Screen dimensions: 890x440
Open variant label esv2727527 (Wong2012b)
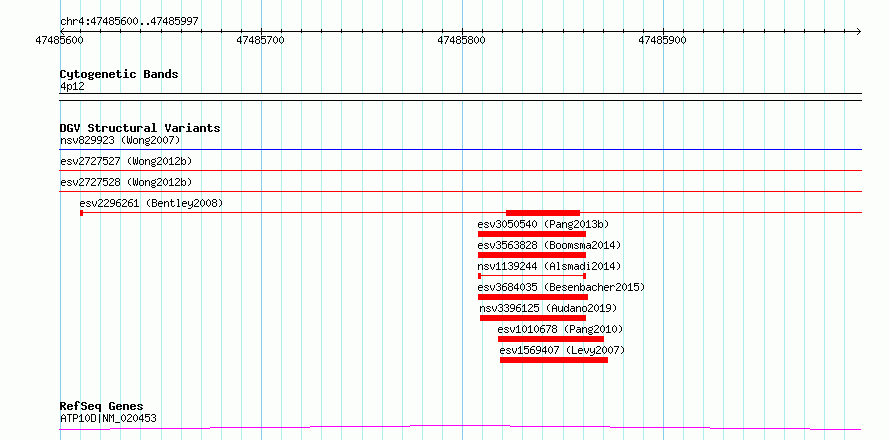click(126, 161)
